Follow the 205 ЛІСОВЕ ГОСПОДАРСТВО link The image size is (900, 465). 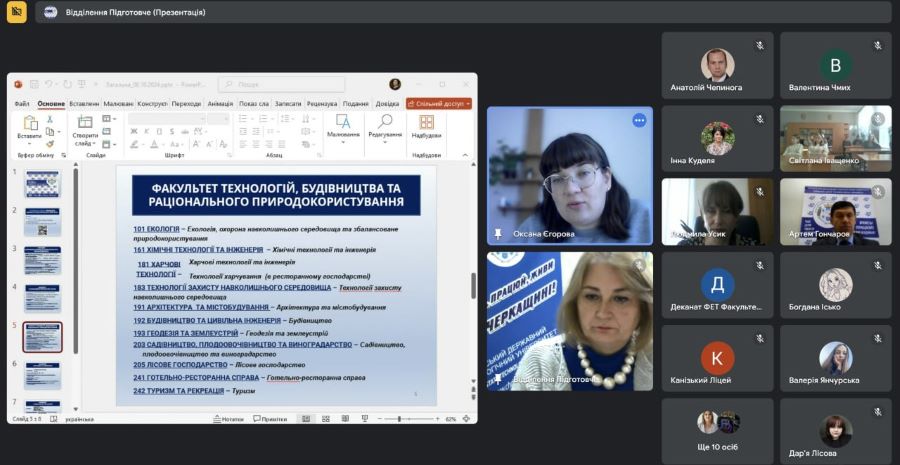pos(181,365)
